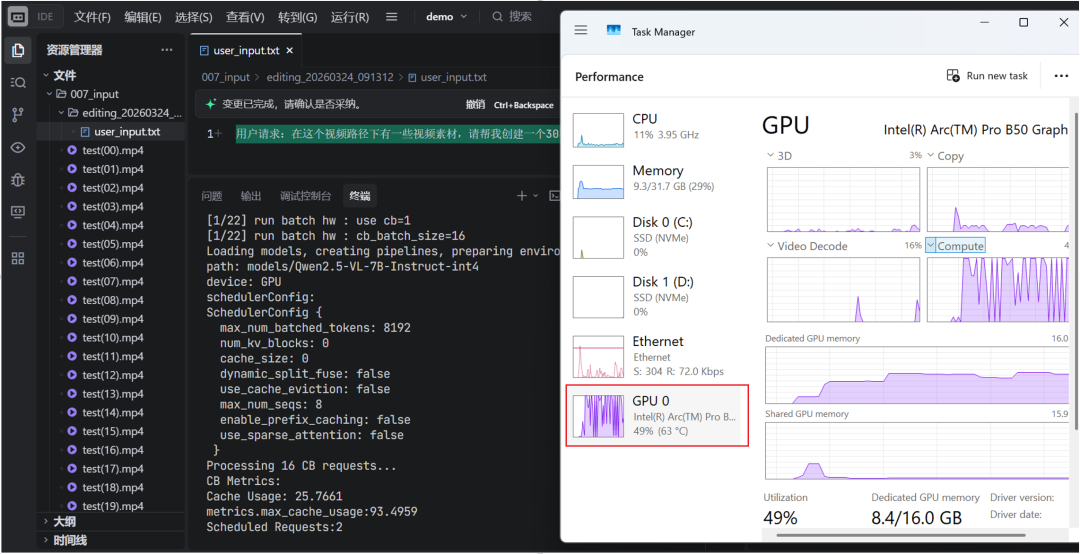The width and height of the screenshot is (1080, 554).
Task: Switch to the 输出 panel tab
Action: pyautogui.click(x=250, y=196)
